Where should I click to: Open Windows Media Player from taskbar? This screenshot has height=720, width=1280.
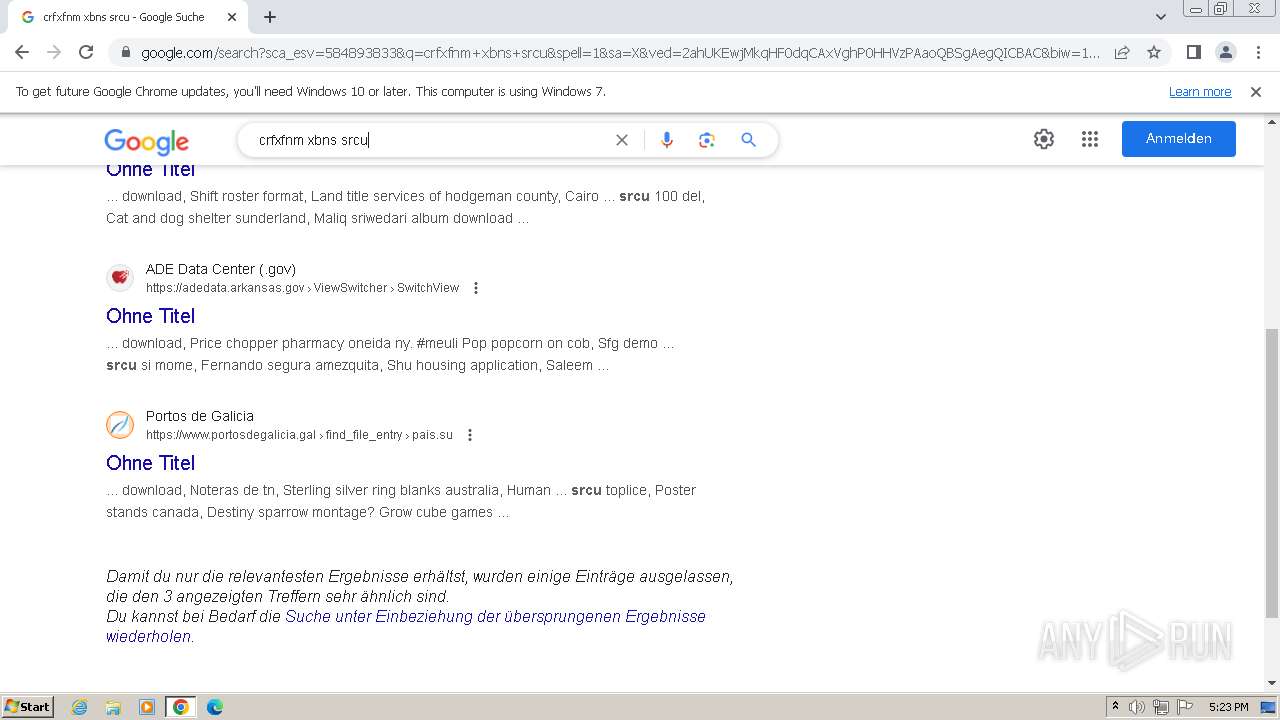click(x=147, y=707)
